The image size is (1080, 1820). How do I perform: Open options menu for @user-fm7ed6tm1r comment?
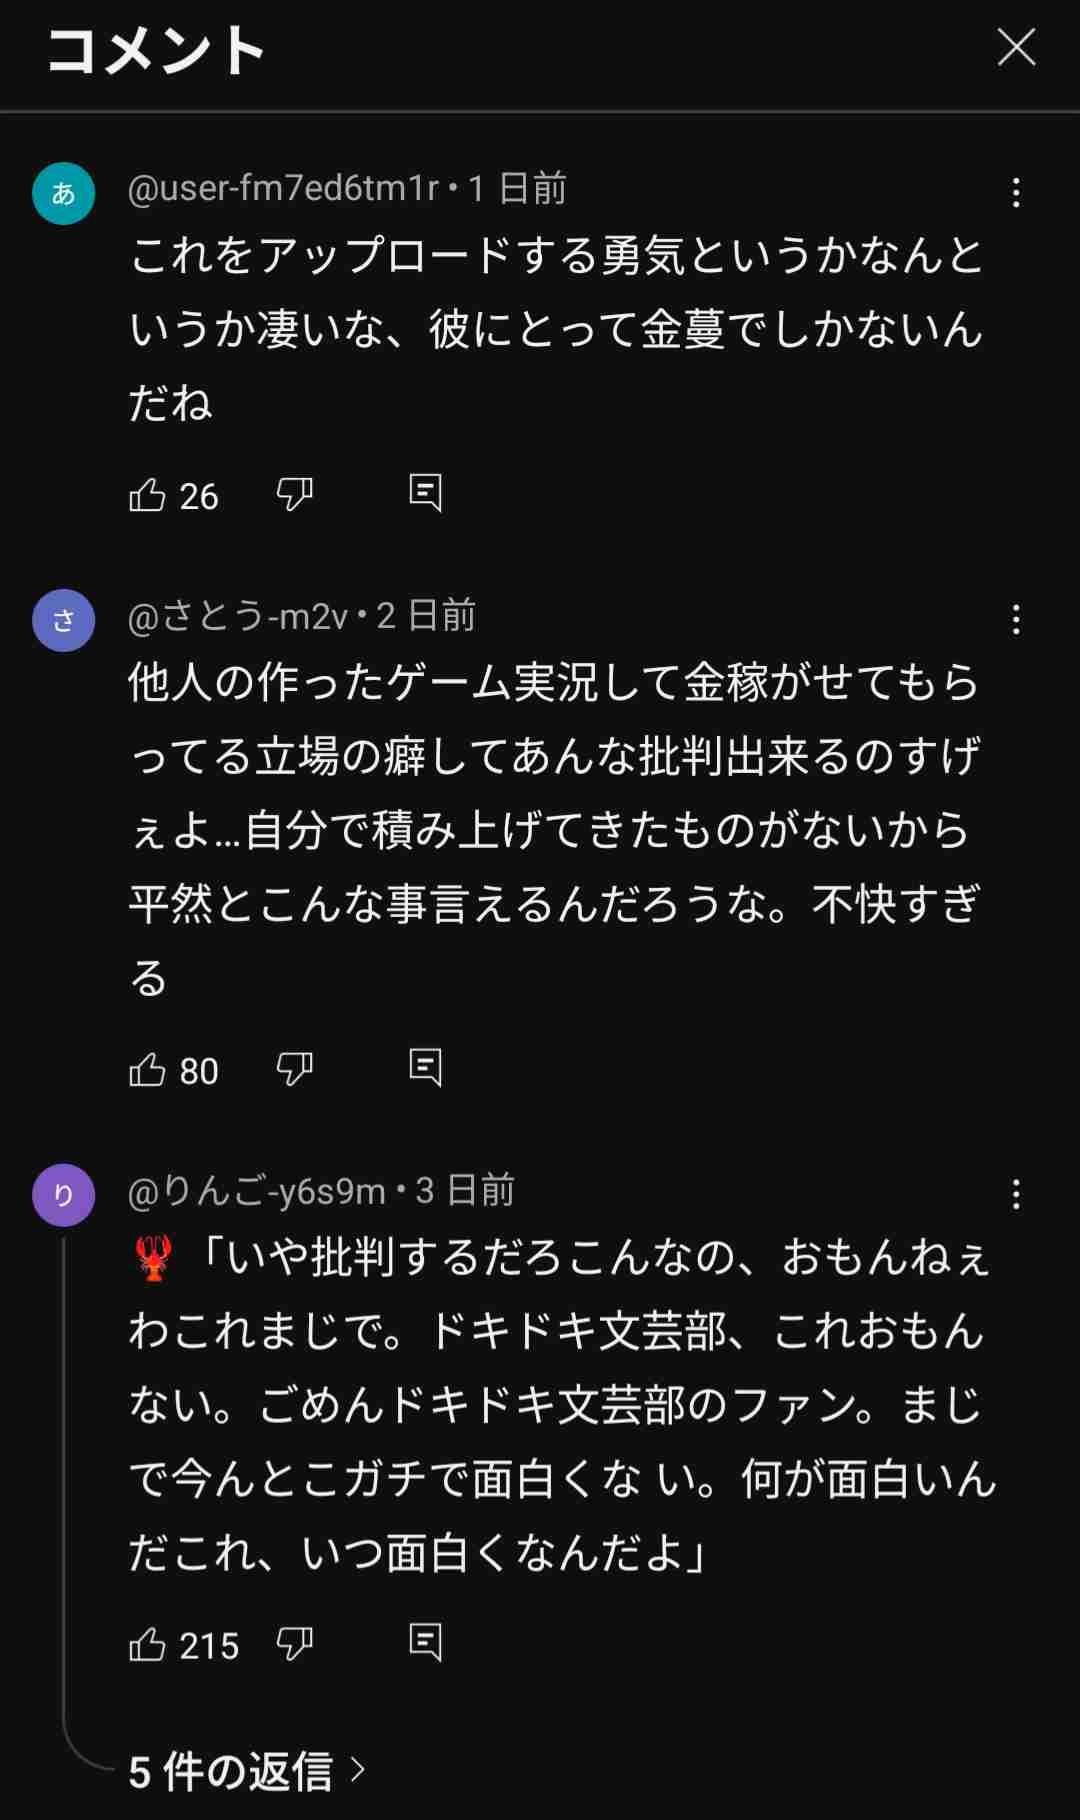pos(1016,193)
